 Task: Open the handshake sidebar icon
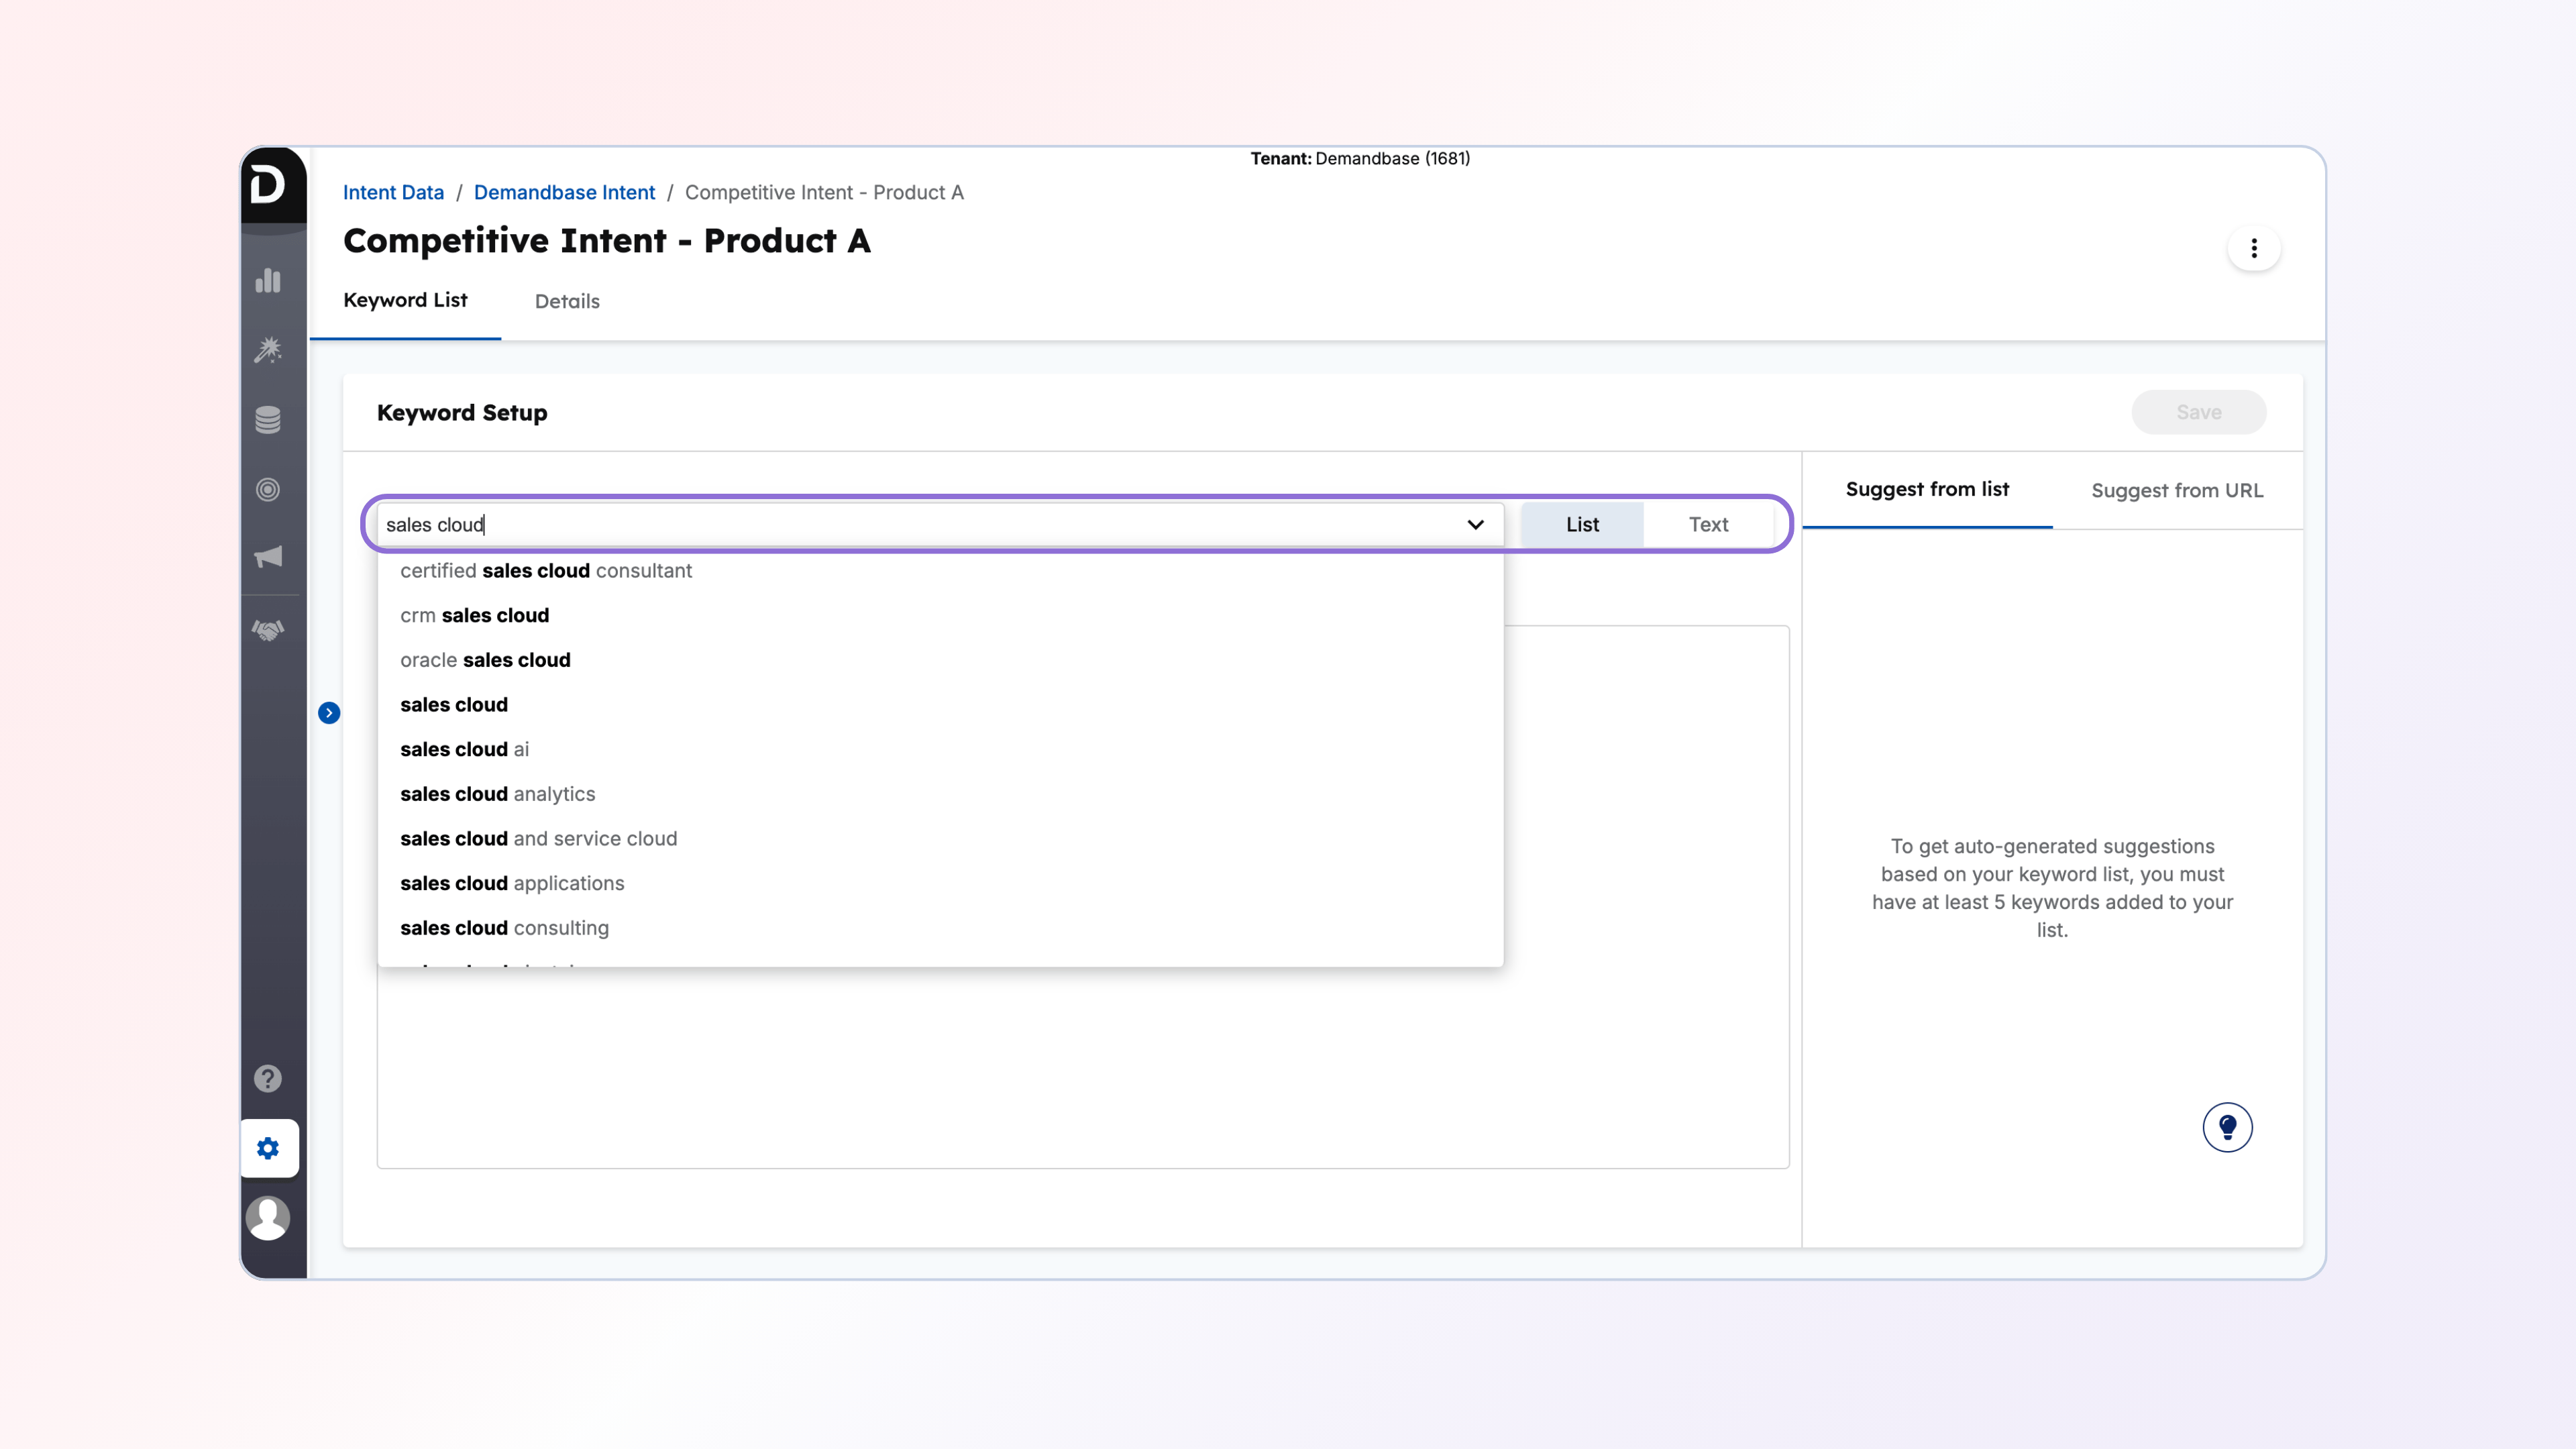(268, 630)
